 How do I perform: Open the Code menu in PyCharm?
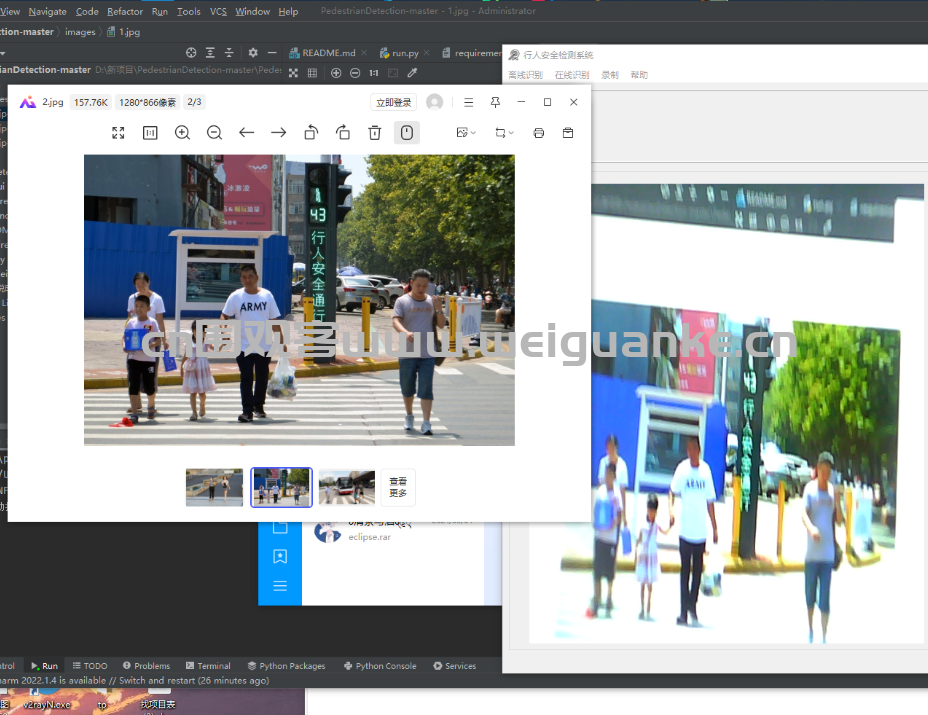coord(87,11)
